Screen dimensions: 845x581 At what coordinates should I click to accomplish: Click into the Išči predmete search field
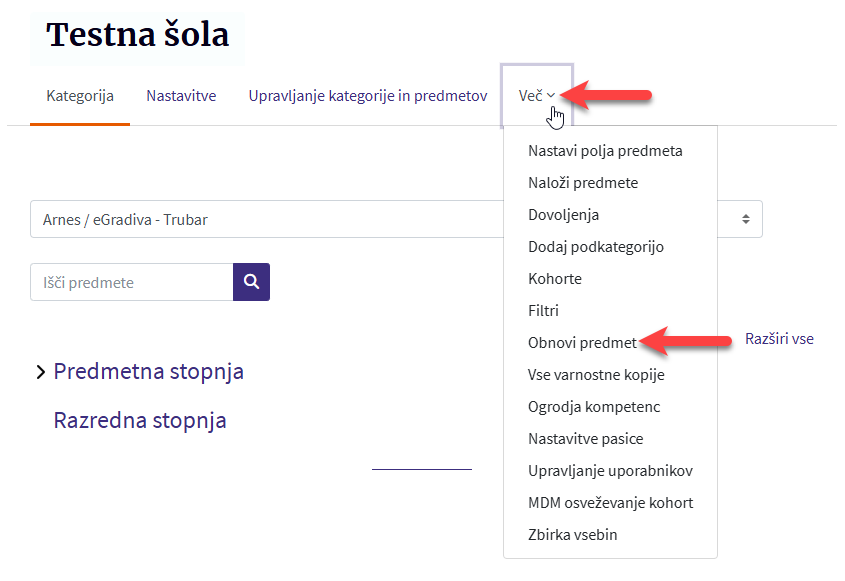pos(131,282)
